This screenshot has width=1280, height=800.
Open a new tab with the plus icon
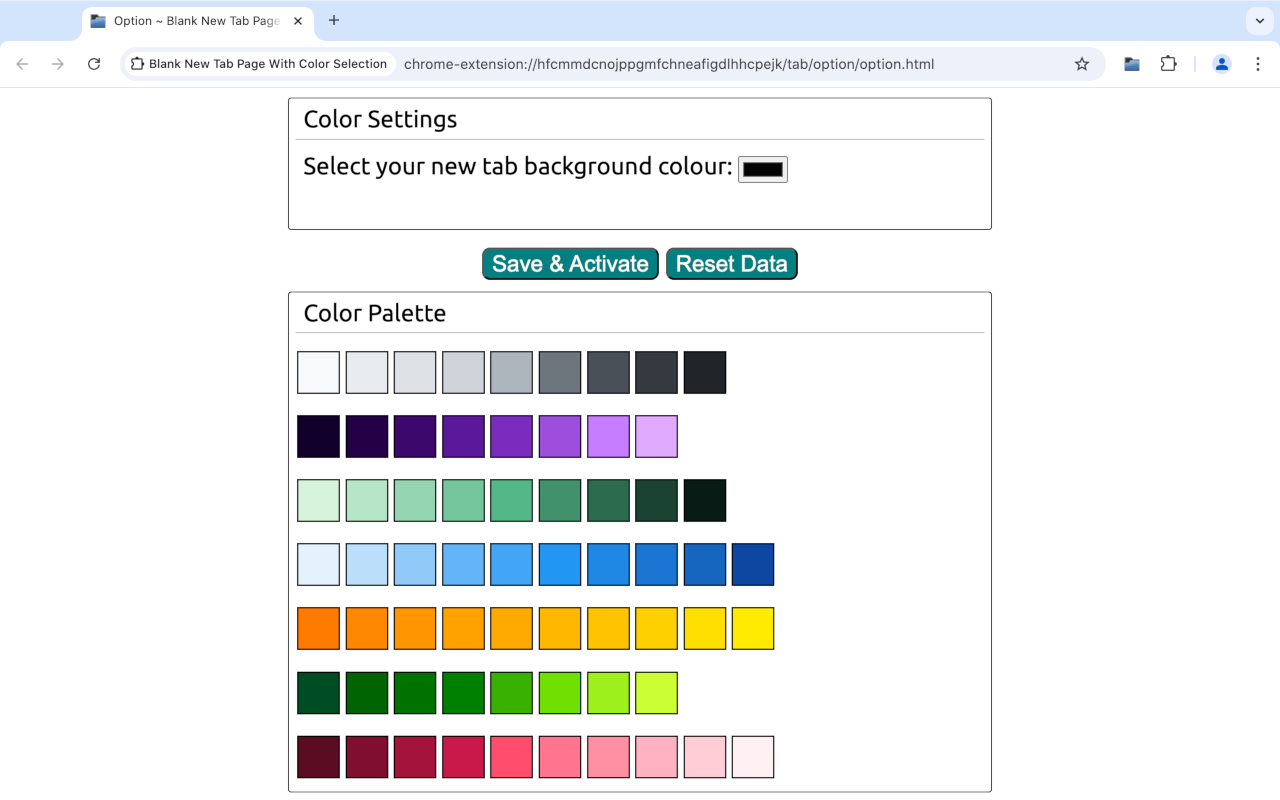[334, 21]
